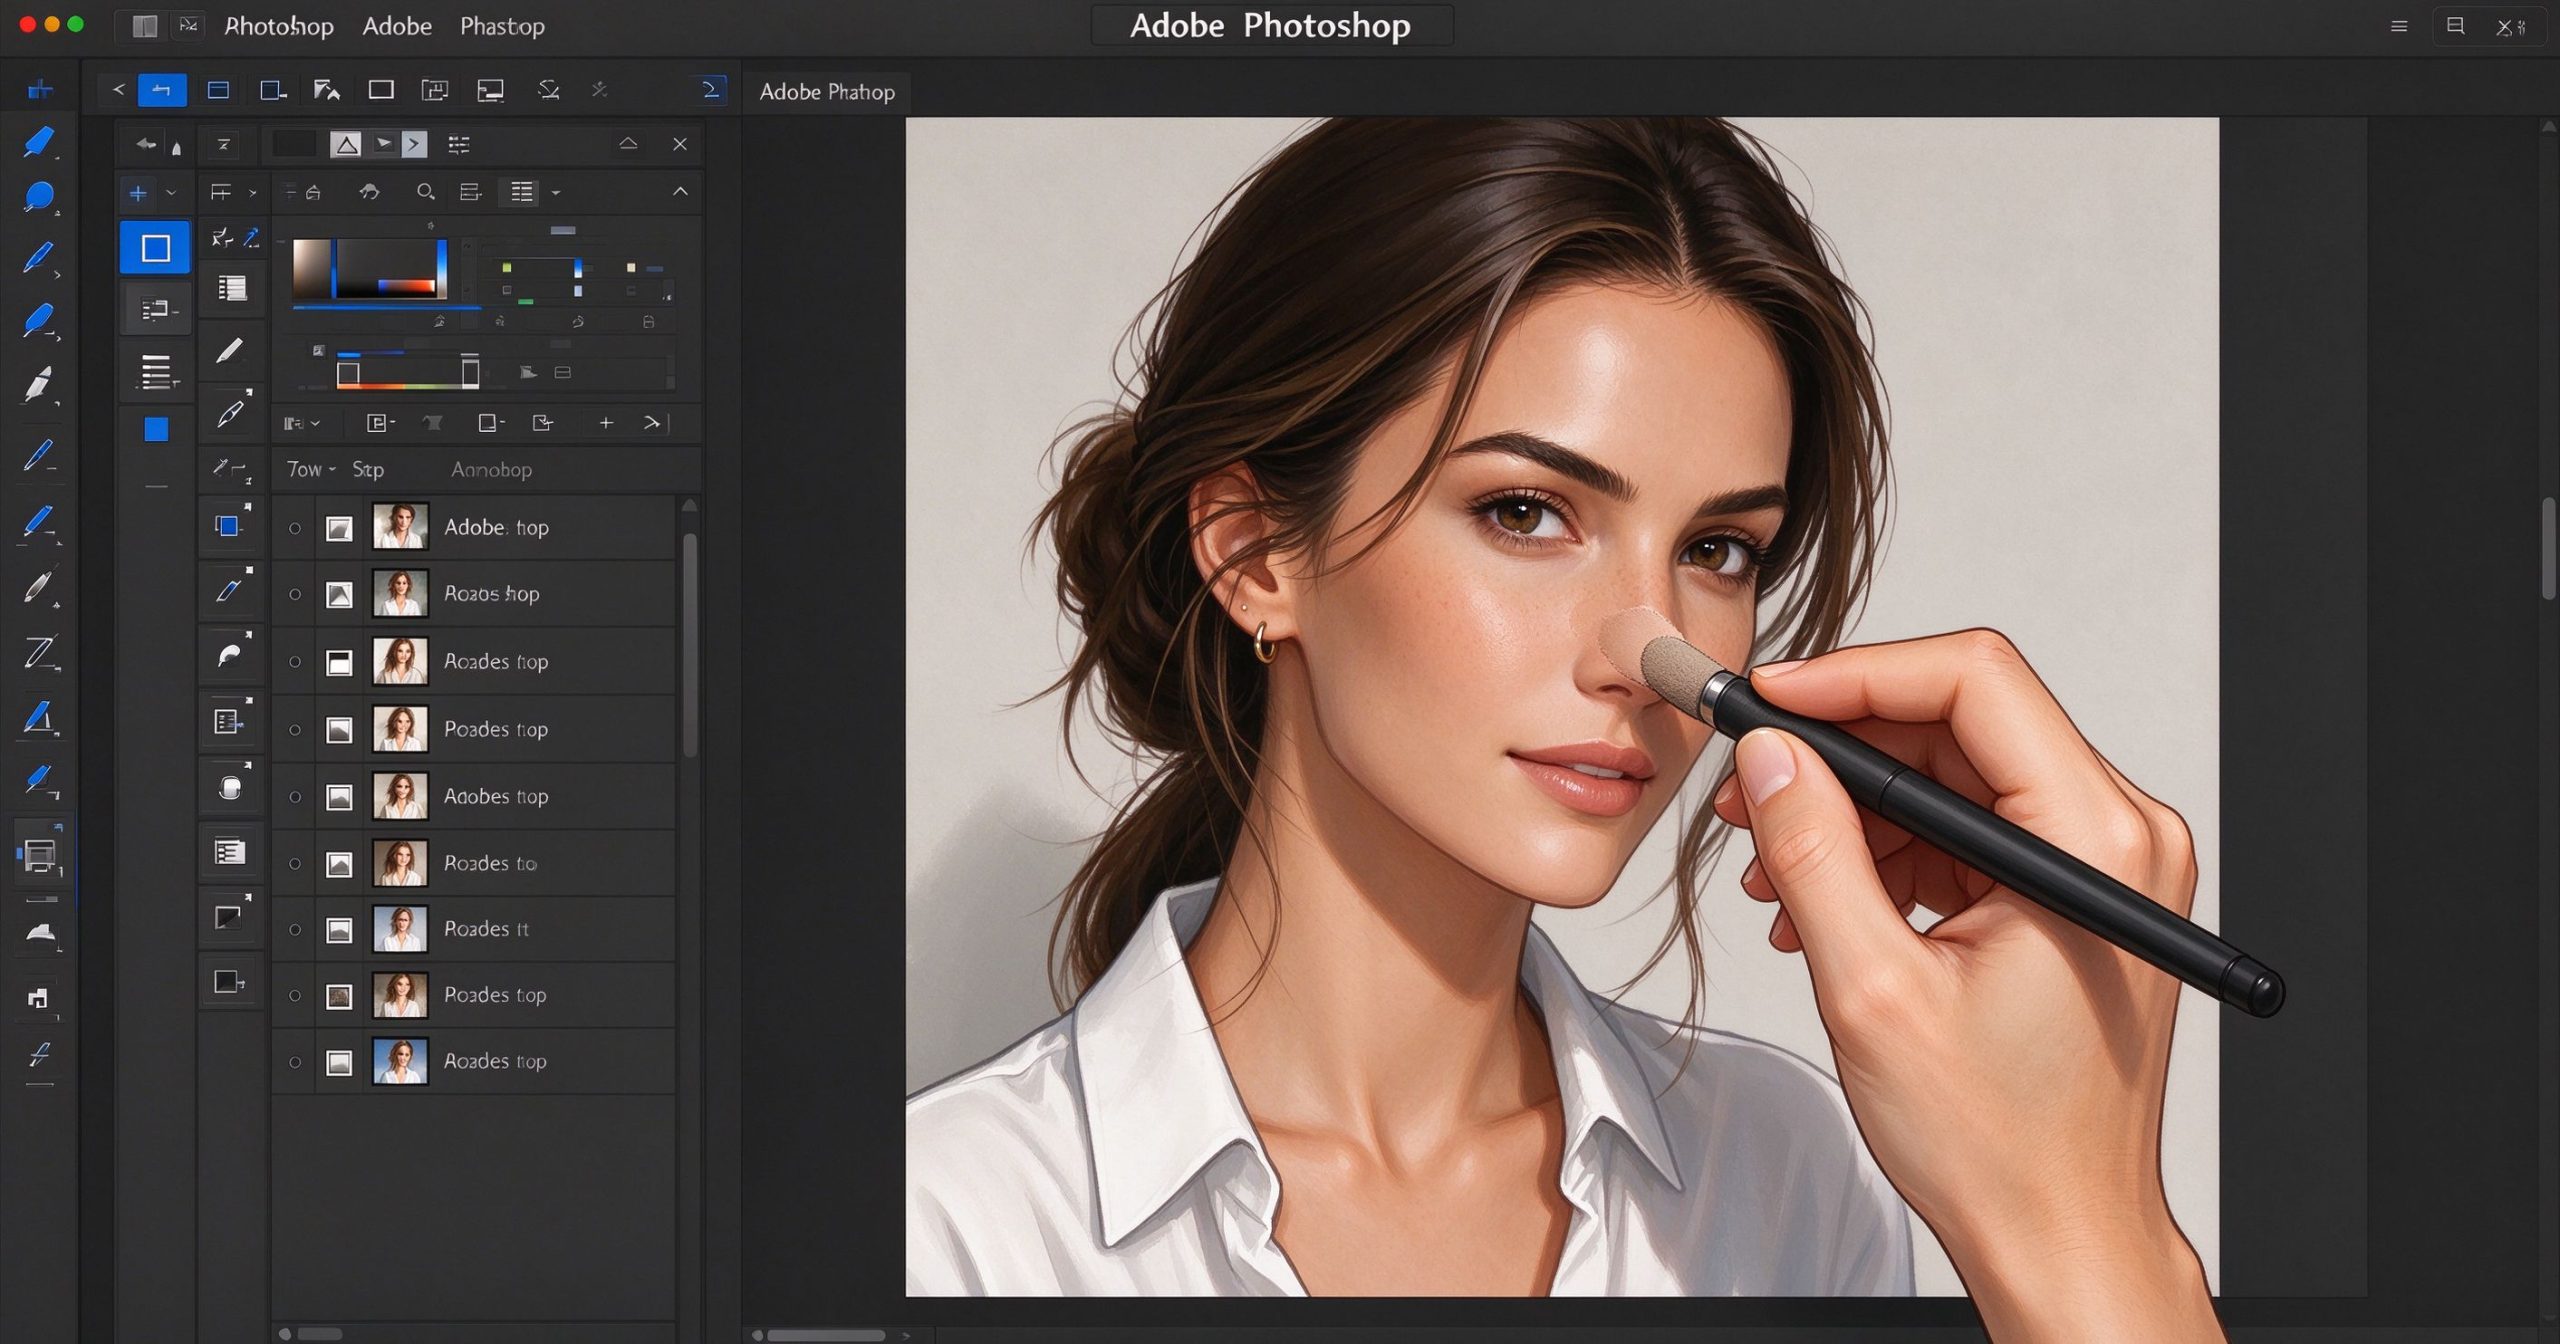Click the plus add icon above layer tabs

pos(606,423)
